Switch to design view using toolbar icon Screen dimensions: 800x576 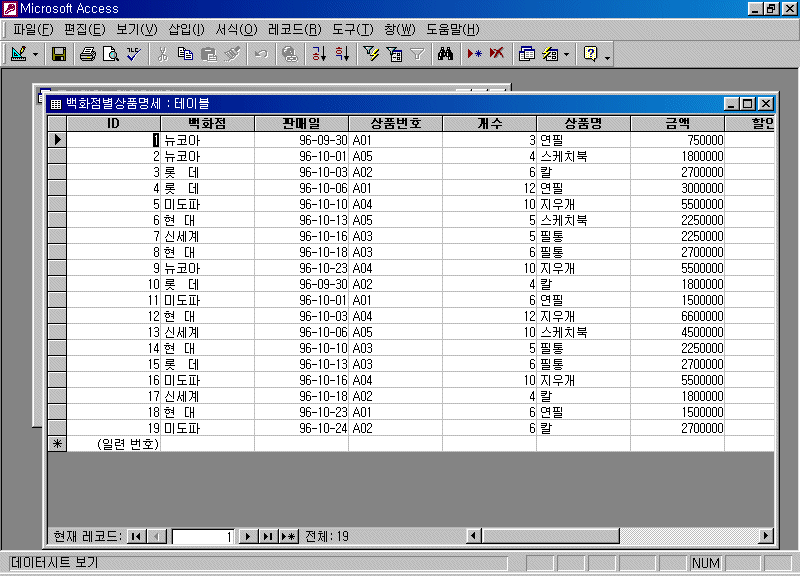[x=18, y=54]
